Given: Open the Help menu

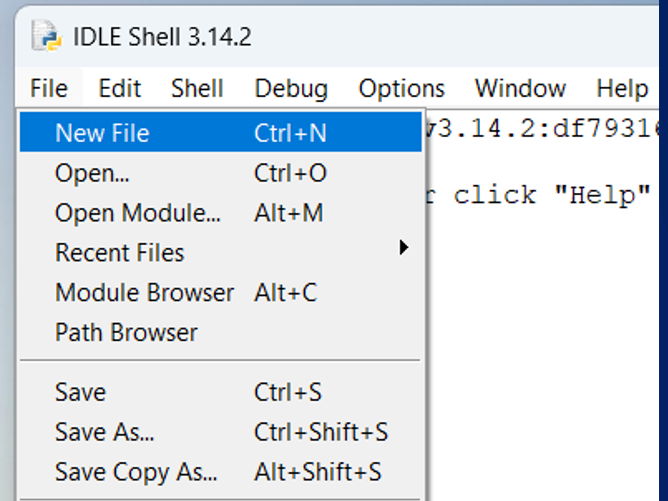Looking at the screenshot, I should [x=621, y=88].
